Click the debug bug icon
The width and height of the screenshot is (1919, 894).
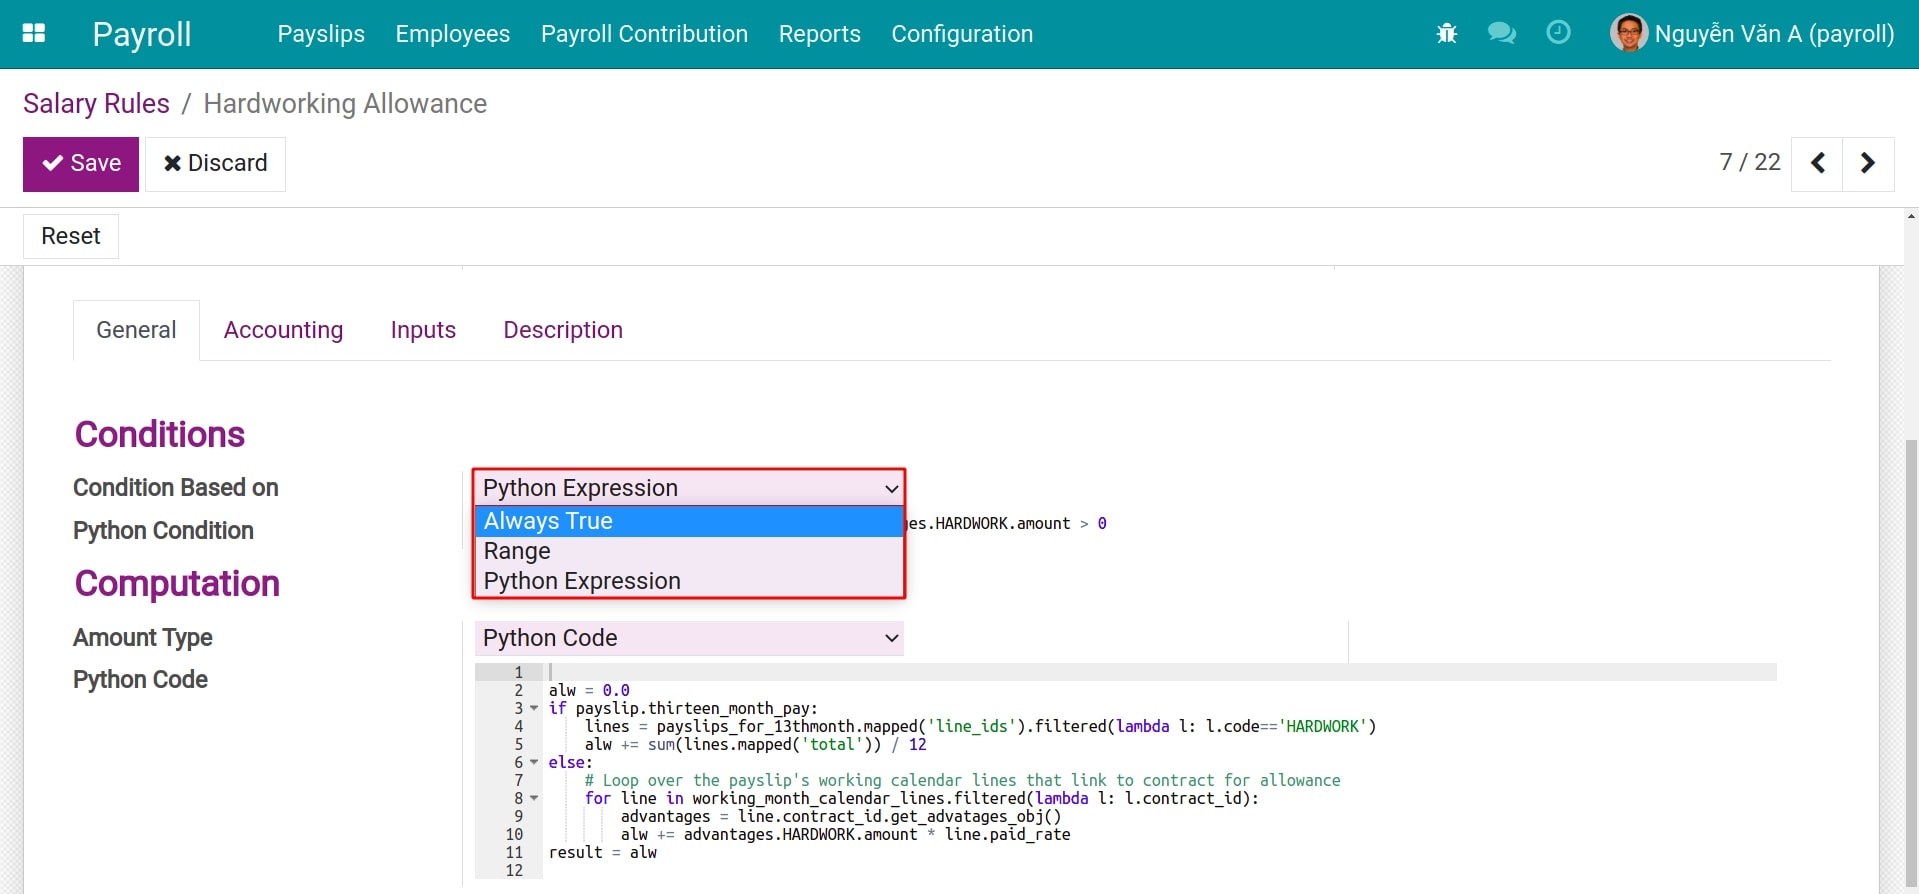click(1446, 34)
